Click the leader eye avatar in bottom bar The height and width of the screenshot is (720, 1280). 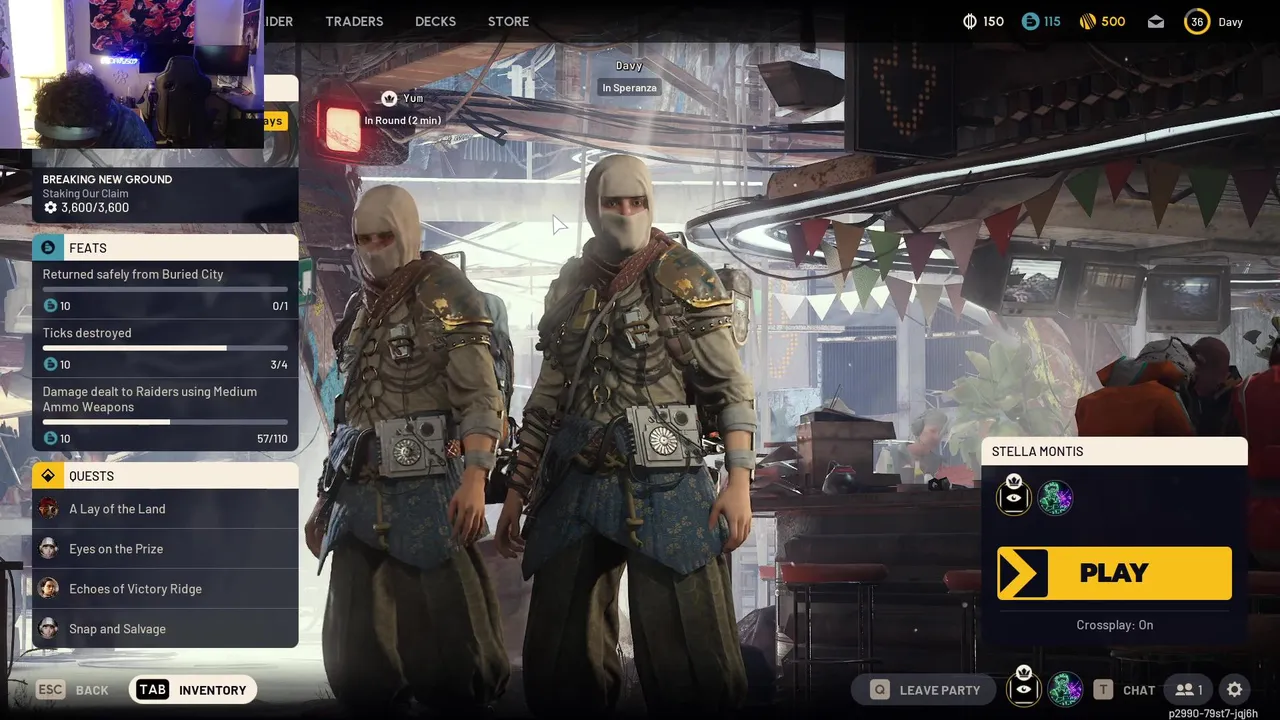tap(1023, 687)
